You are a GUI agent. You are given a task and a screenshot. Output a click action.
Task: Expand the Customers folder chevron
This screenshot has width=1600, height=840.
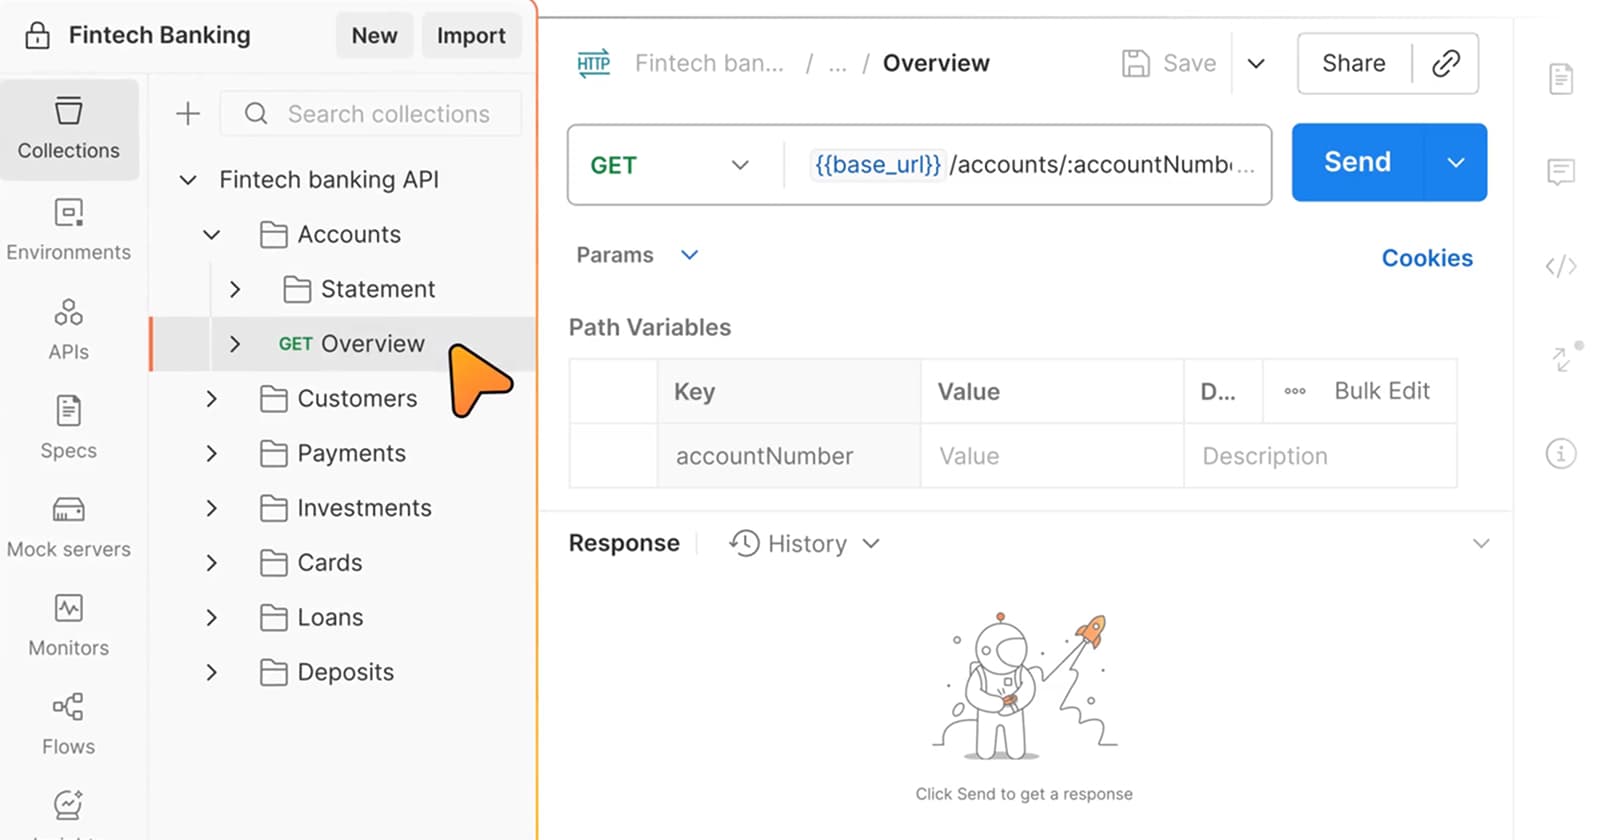tap(211, 399)
